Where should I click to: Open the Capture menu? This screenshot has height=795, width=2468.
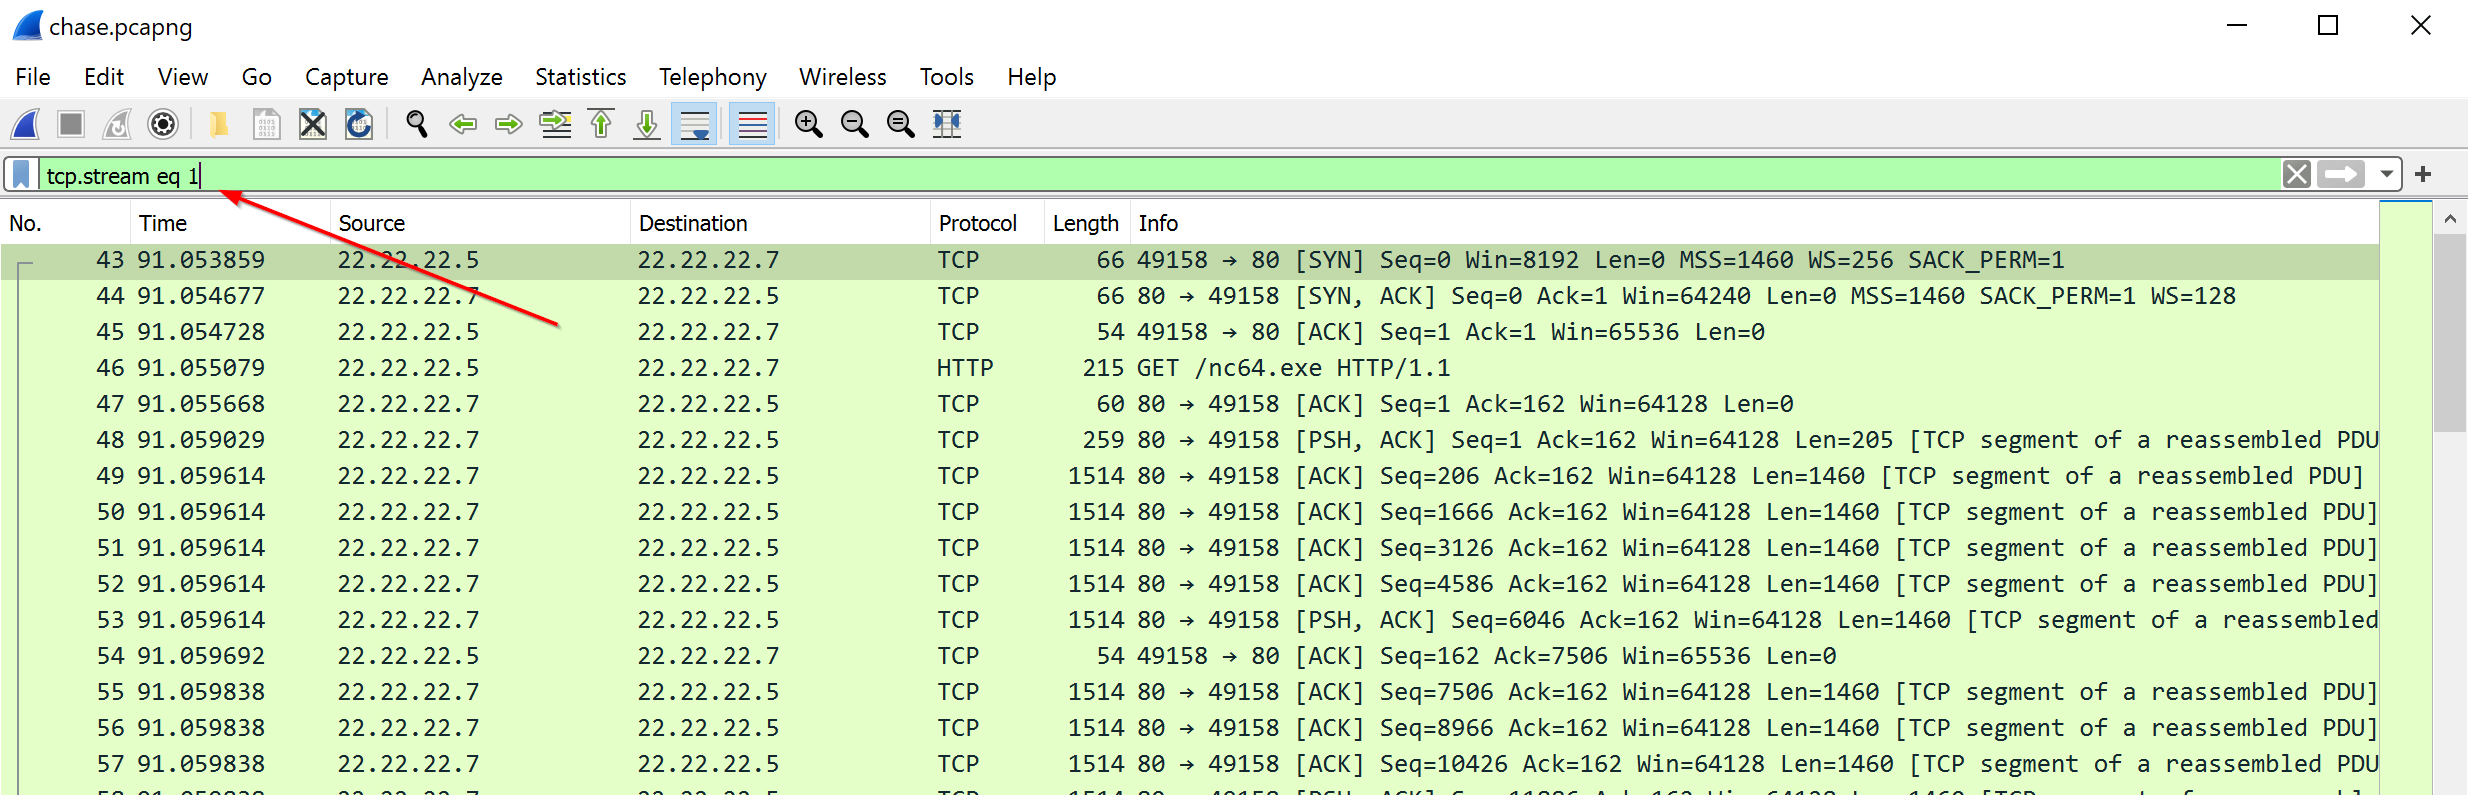pyautogui.click(x=347, y=77)
